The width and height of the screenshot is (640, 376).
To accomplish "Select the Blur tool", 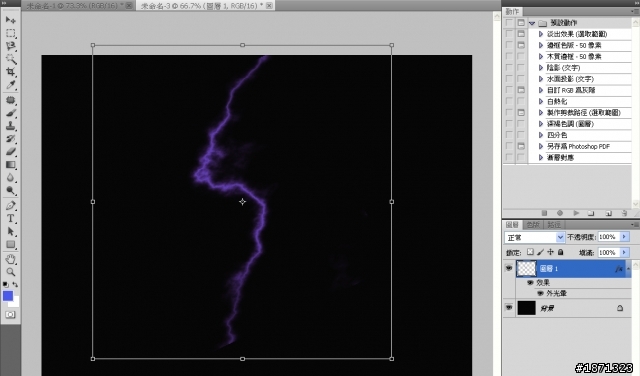I will (11, 178).
